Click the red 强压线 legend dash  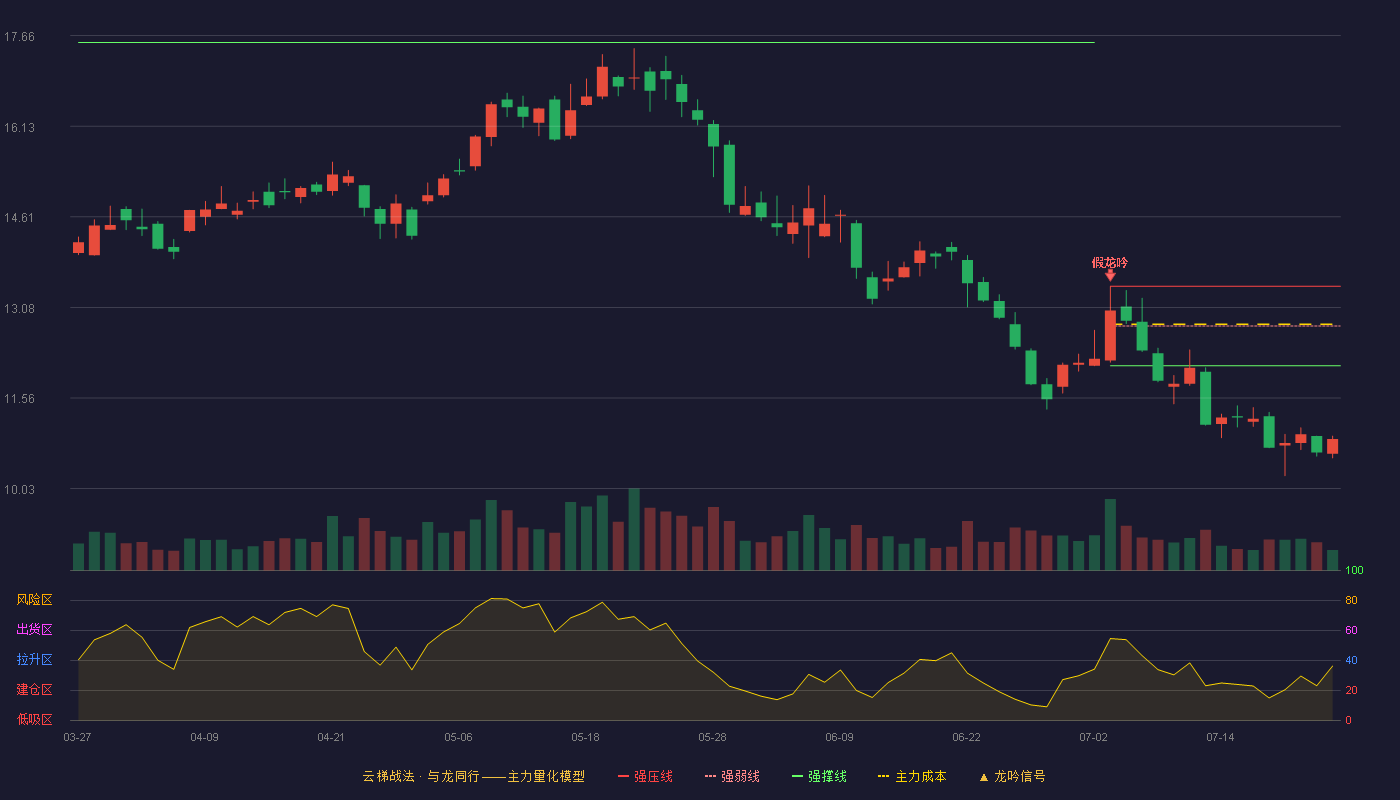(623, 776)
